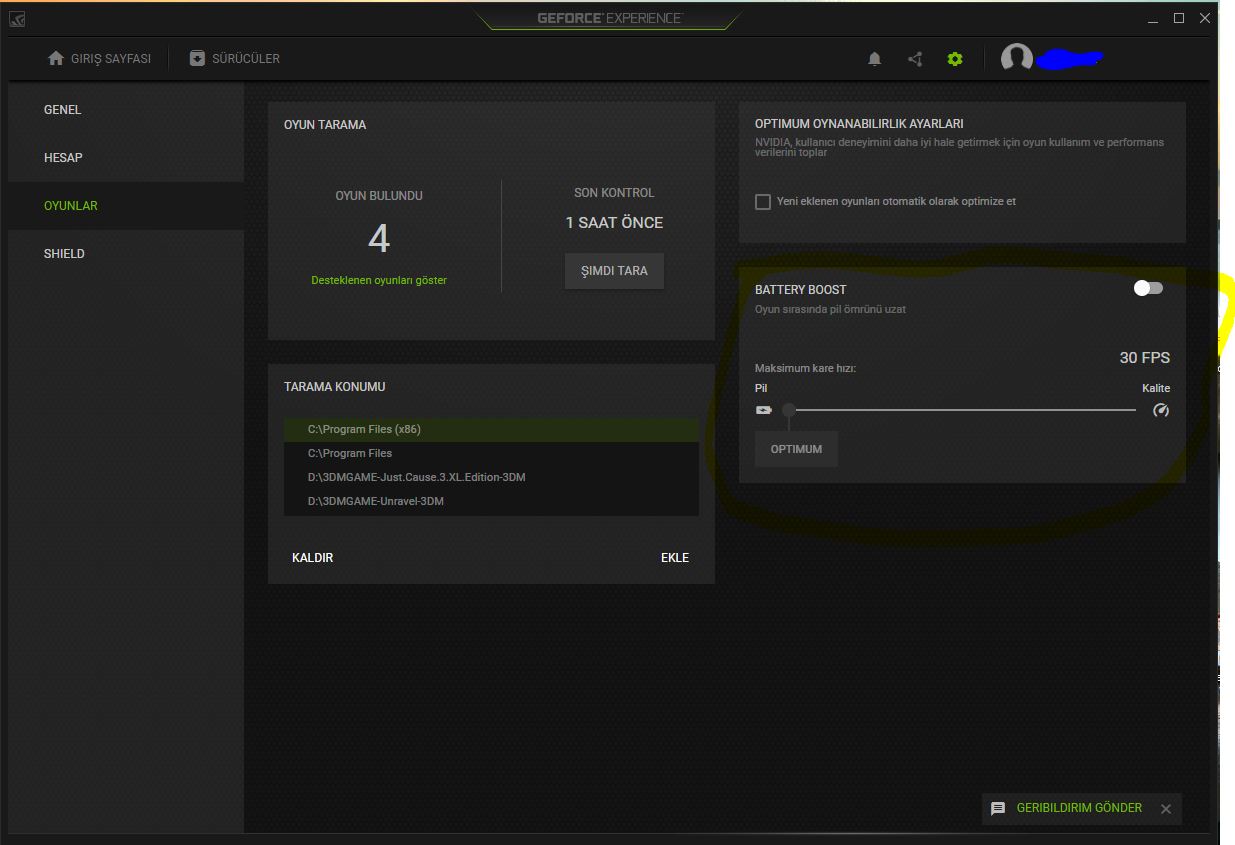Open the Giriş Sayfası home tab
The image size is (1235, 845).
click(99, 59)
